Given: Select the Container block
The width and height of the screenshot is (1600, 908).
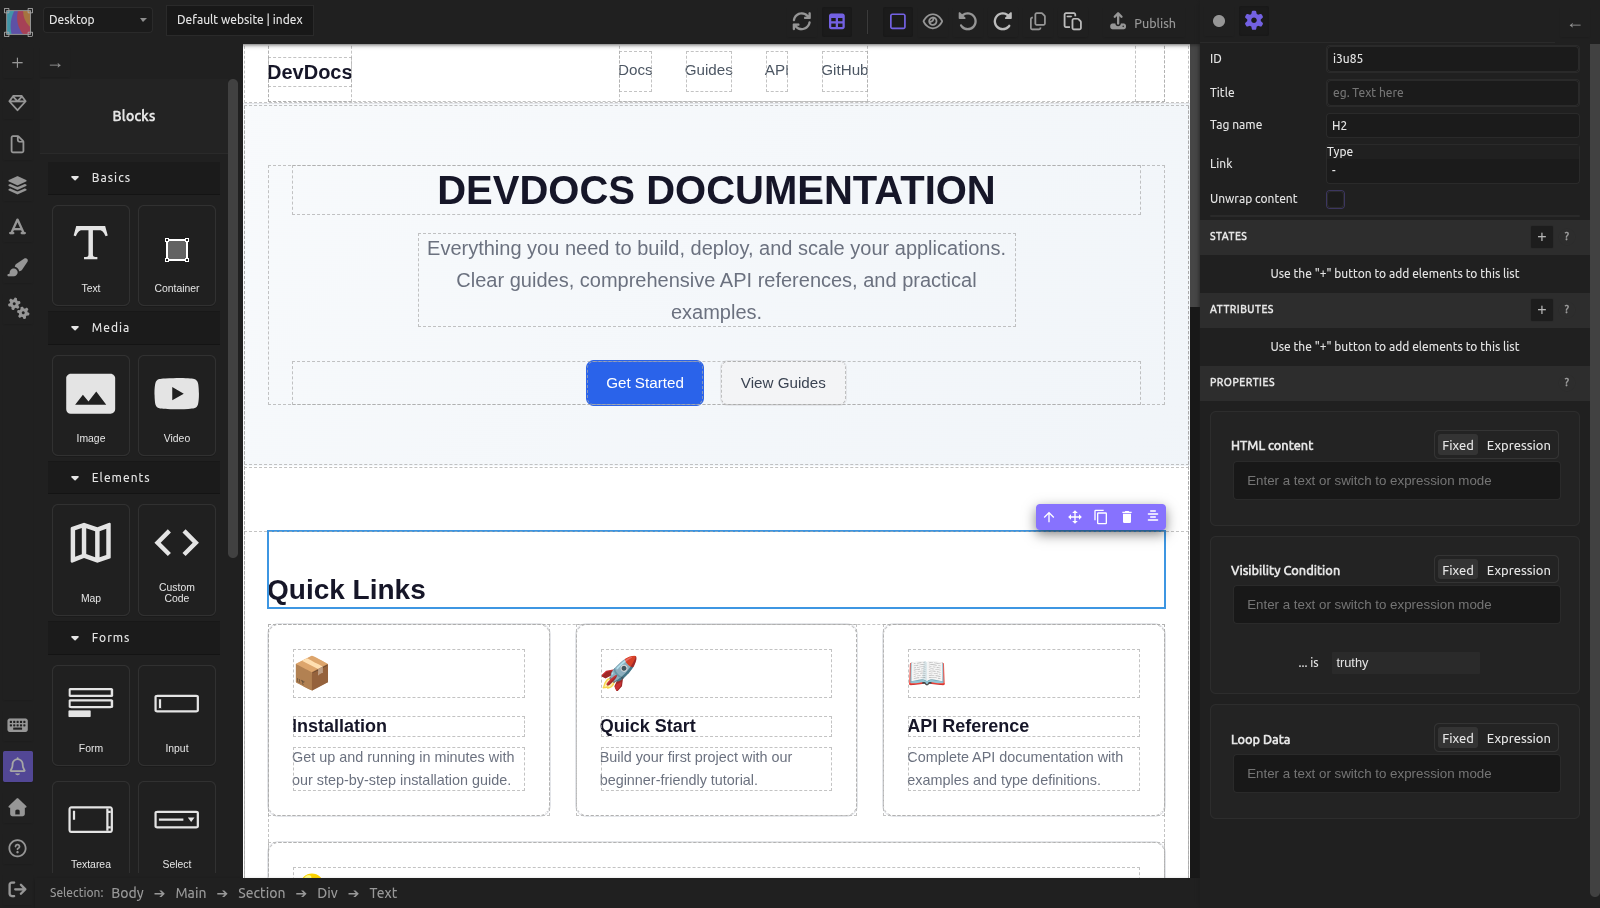Looking at the screenshot, I should pyautogui.click(x=177, y=255).
